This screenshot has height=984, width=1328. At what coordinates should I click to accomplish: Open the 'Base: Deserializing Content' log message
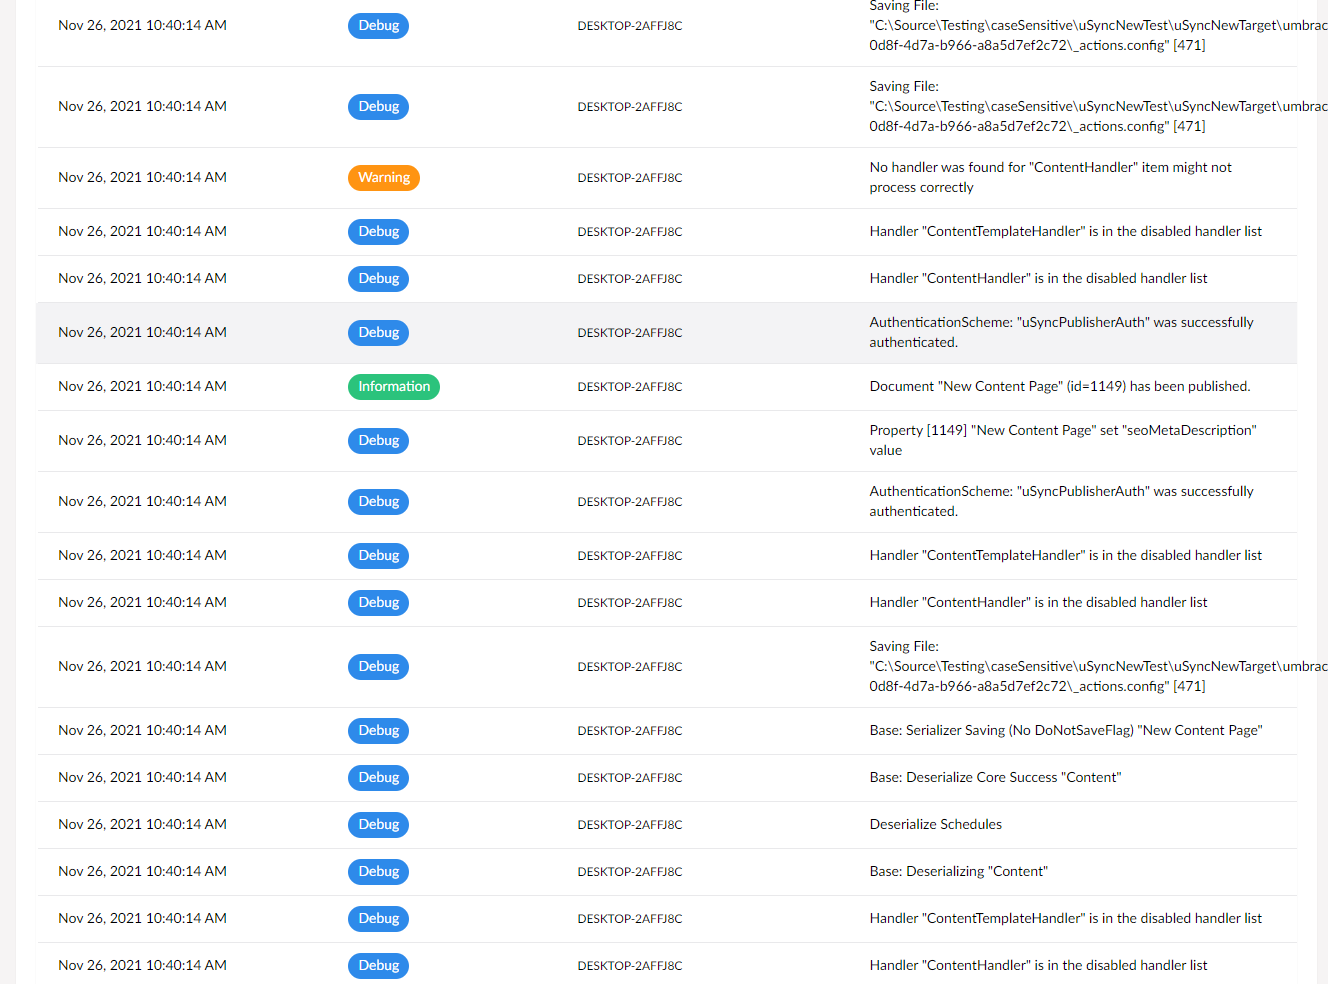click(958, 872)
